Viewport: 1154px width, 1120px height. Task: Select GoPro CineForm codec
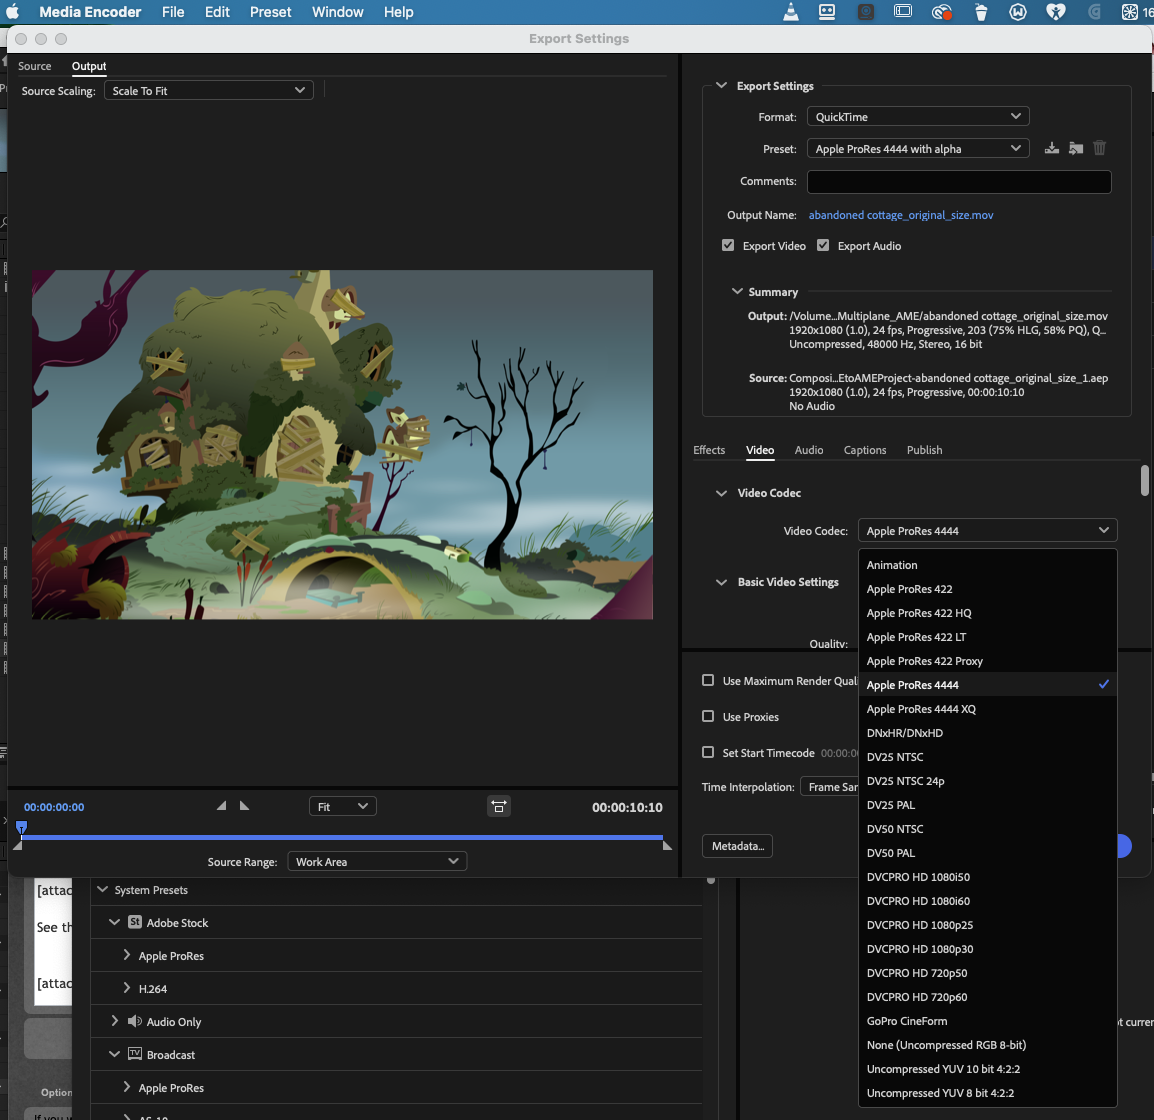pyautogui.click(x=988, y=1021)
